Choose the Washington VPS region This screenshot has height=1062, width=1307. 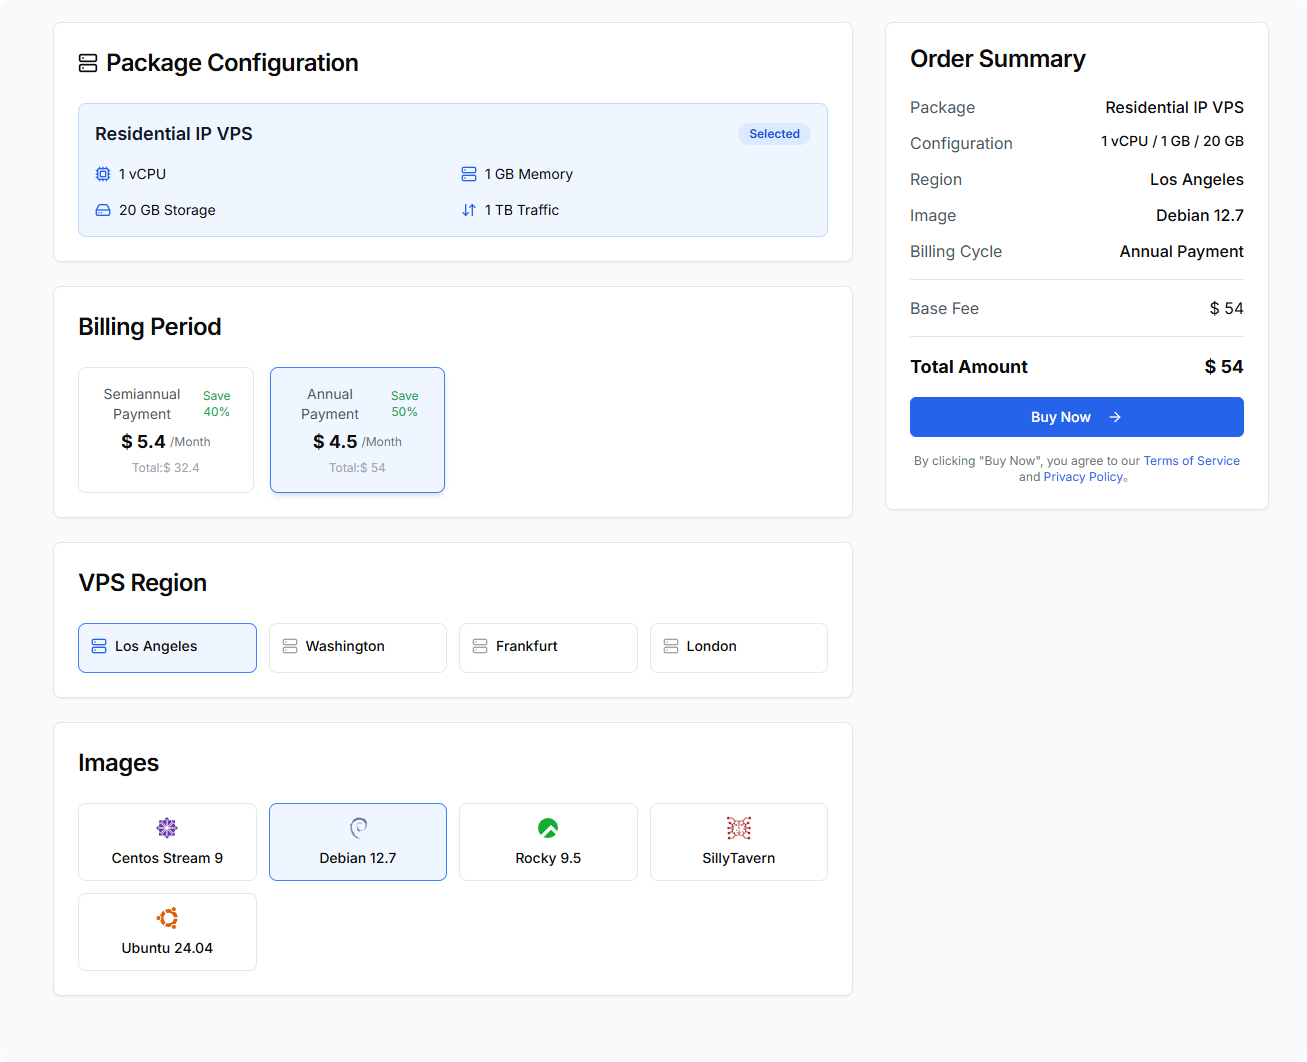(x=358, y=647)
